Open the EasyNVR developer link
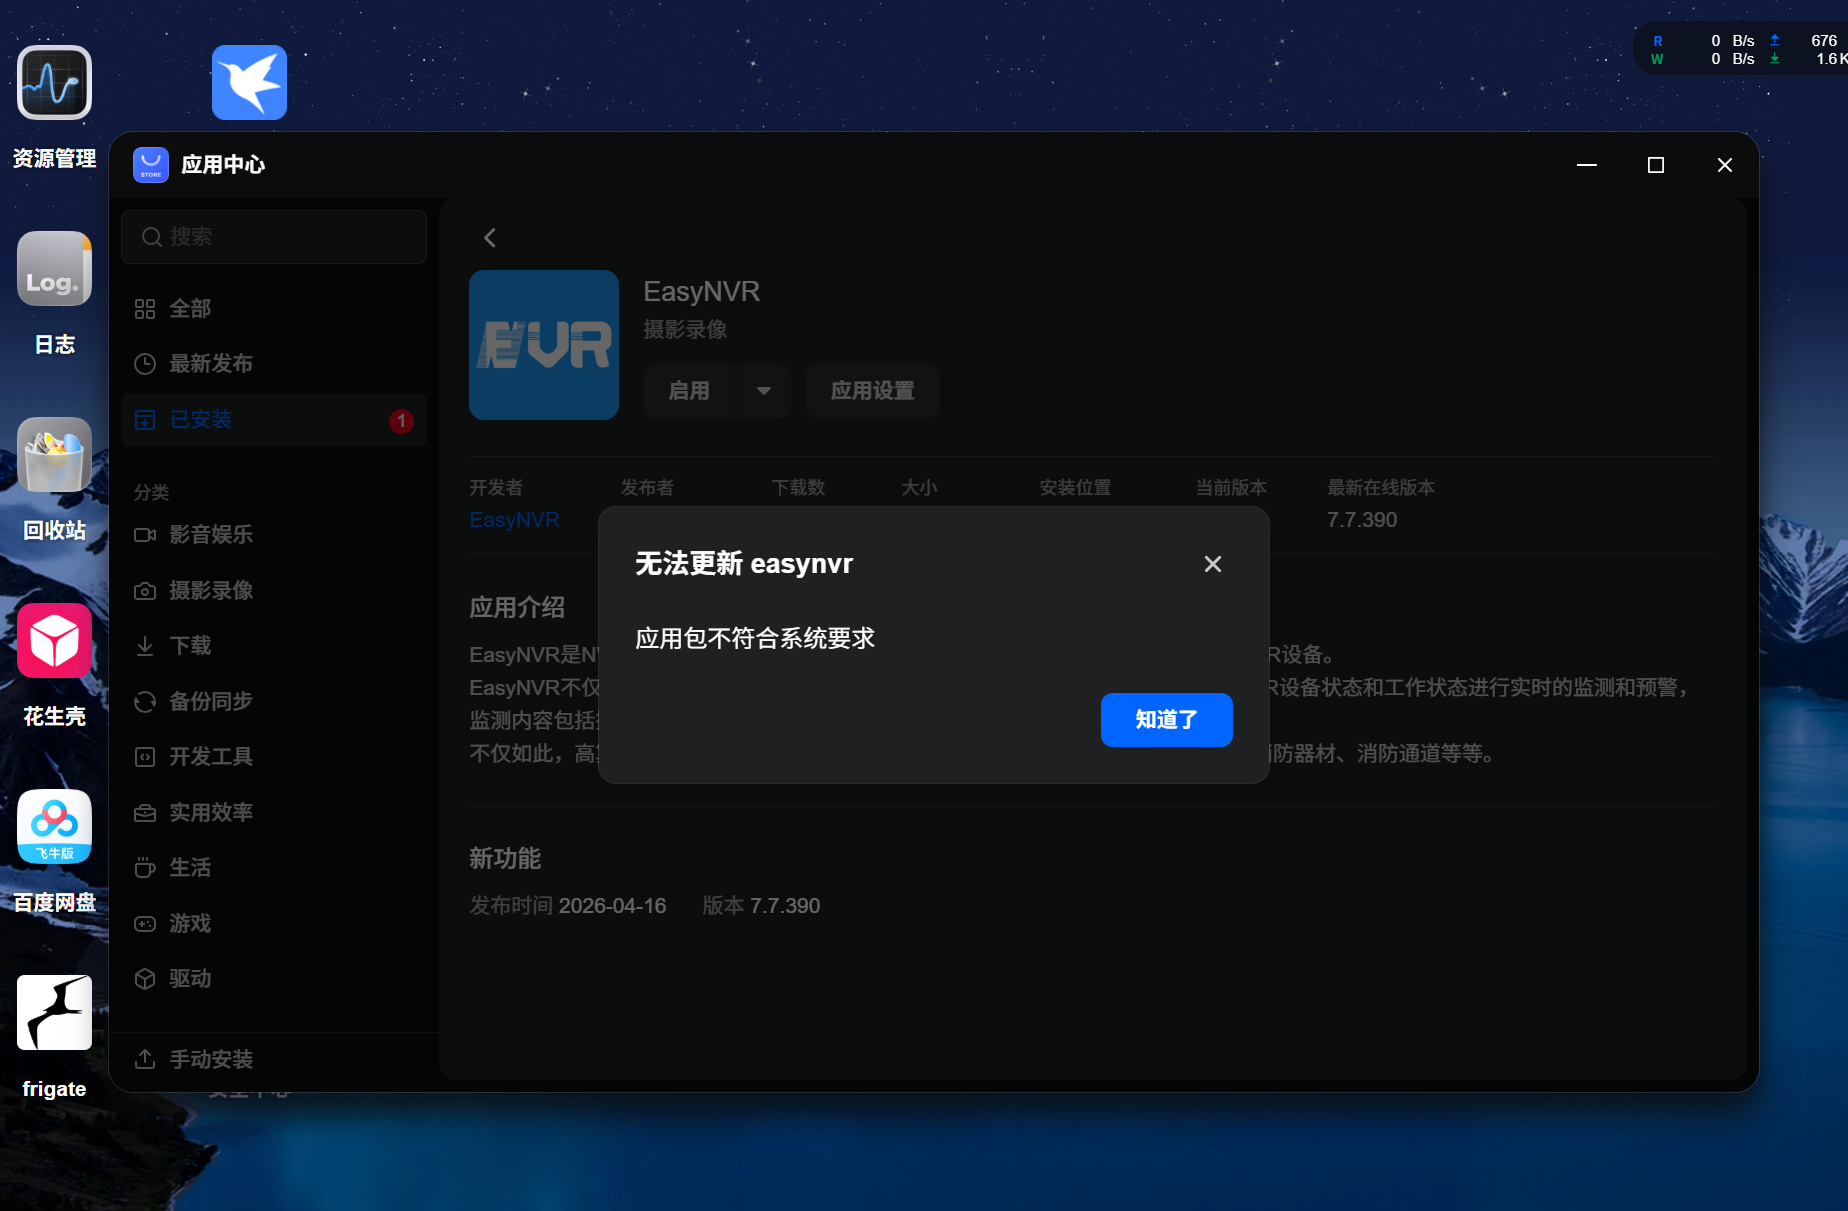The width and height of the screenshot is (1848, 1211). point(515,520)
